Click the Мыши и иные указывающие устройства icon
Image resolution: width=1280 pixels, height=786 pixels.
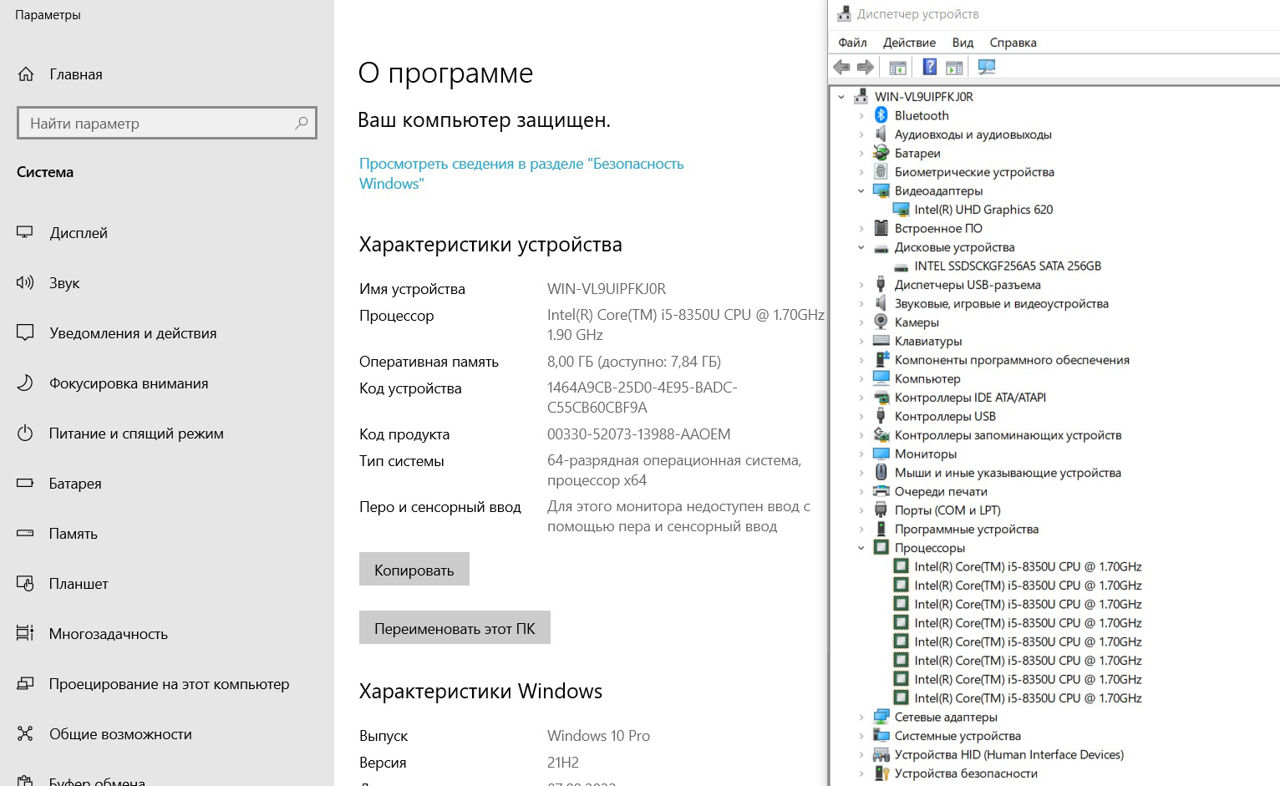coord(881,472)
